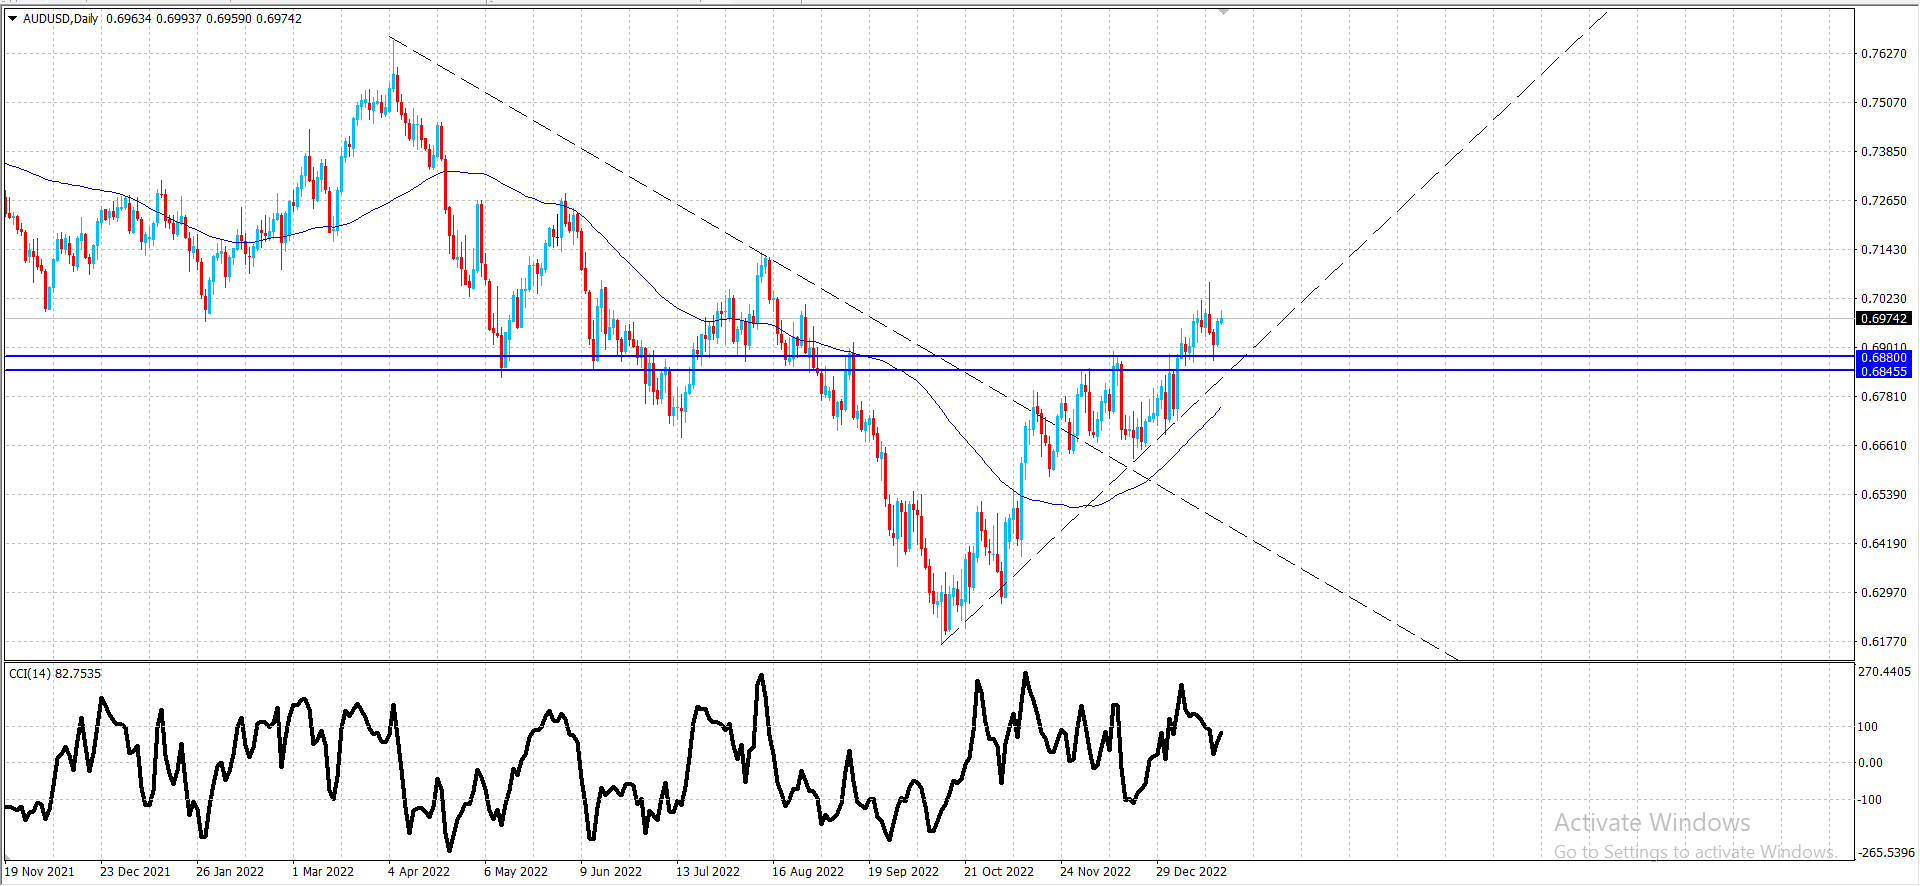This screenshot has height=886, width=1920.
Task: Click the 0.76270 price scale value
Action: pos(1884,54)
